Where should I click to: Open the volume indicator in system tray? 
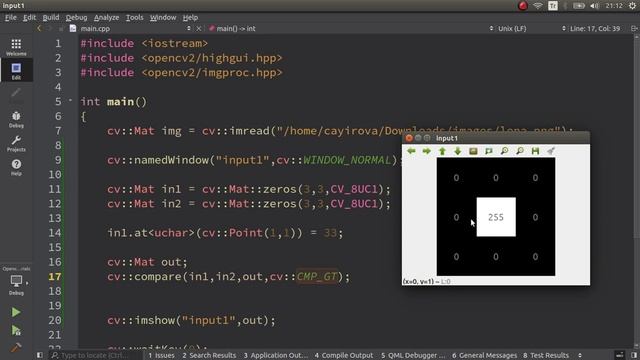595,6
